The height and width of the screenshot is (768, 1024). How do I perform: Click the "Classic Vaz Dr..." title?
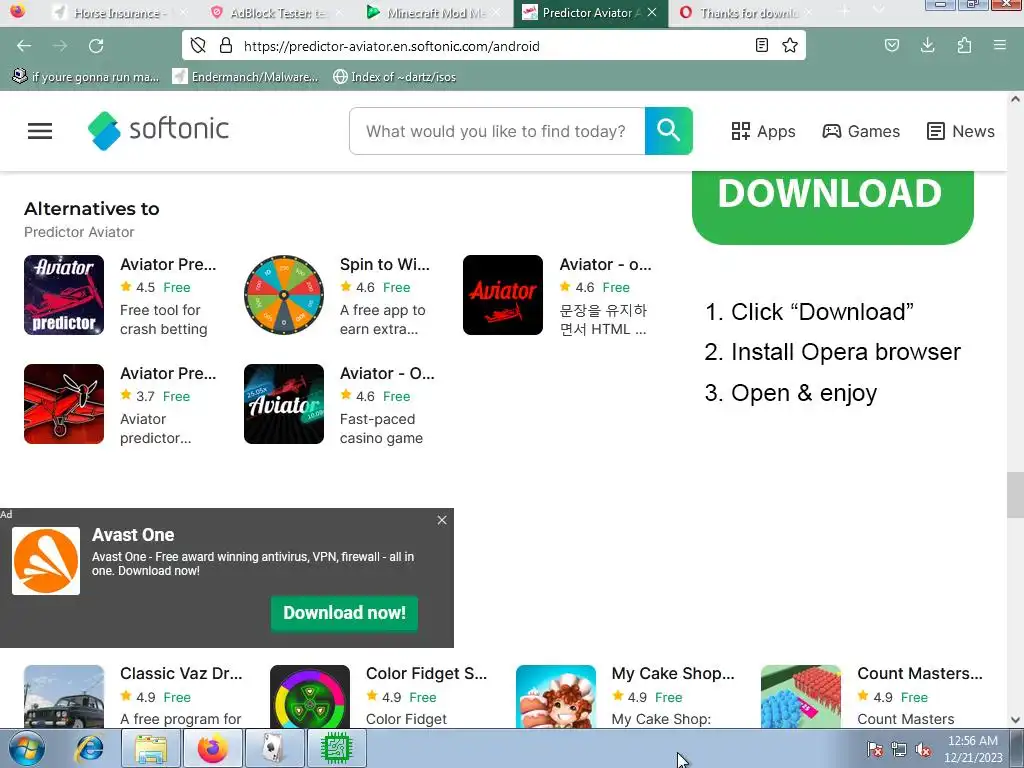pyautogui.click(x=181, y=673)
